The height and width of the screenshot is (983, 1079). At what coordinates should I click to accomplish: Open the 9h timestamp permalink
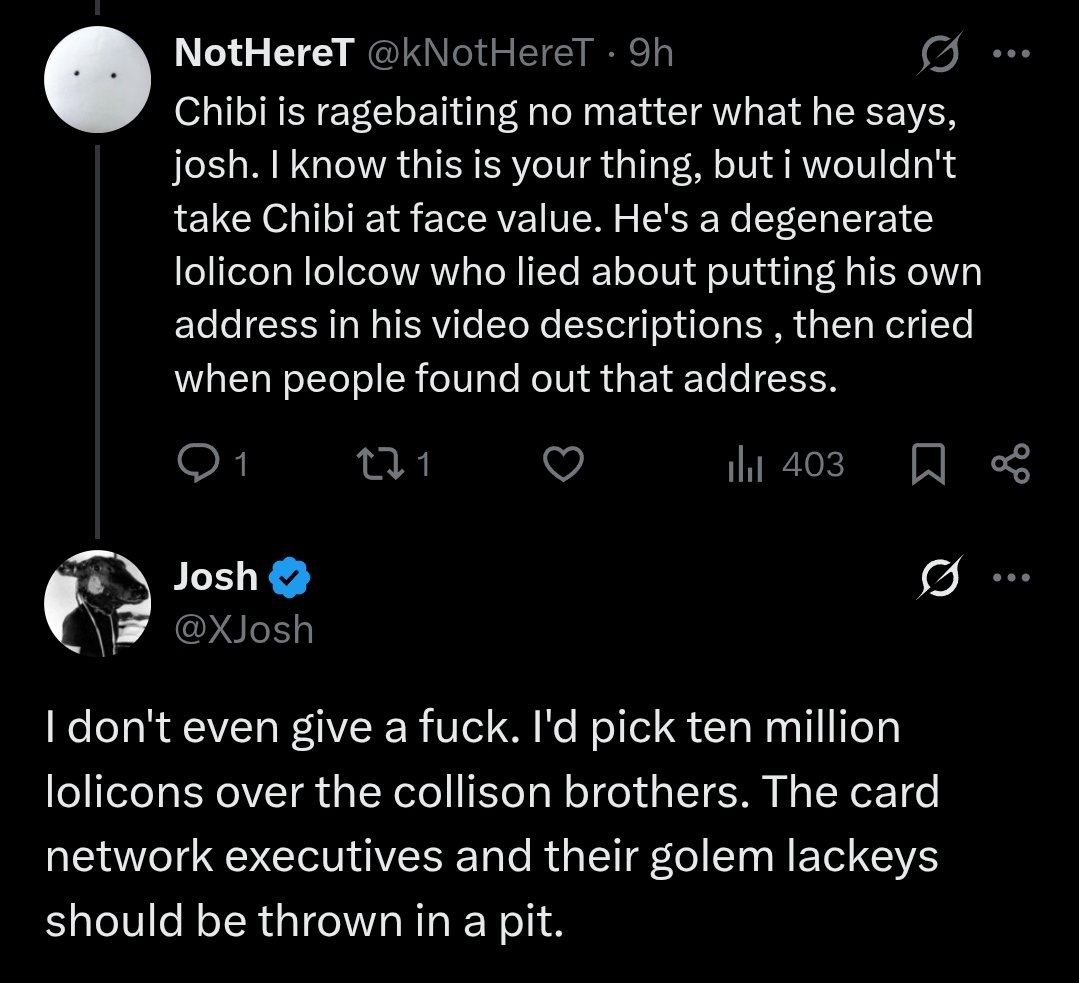(651, 53)
